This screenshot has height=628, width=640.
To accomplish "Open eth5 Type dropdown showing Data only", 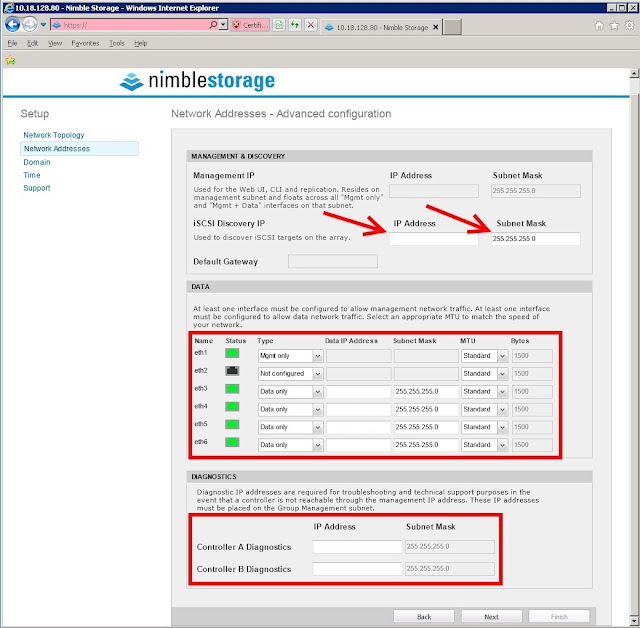I will tap(290, 427).
